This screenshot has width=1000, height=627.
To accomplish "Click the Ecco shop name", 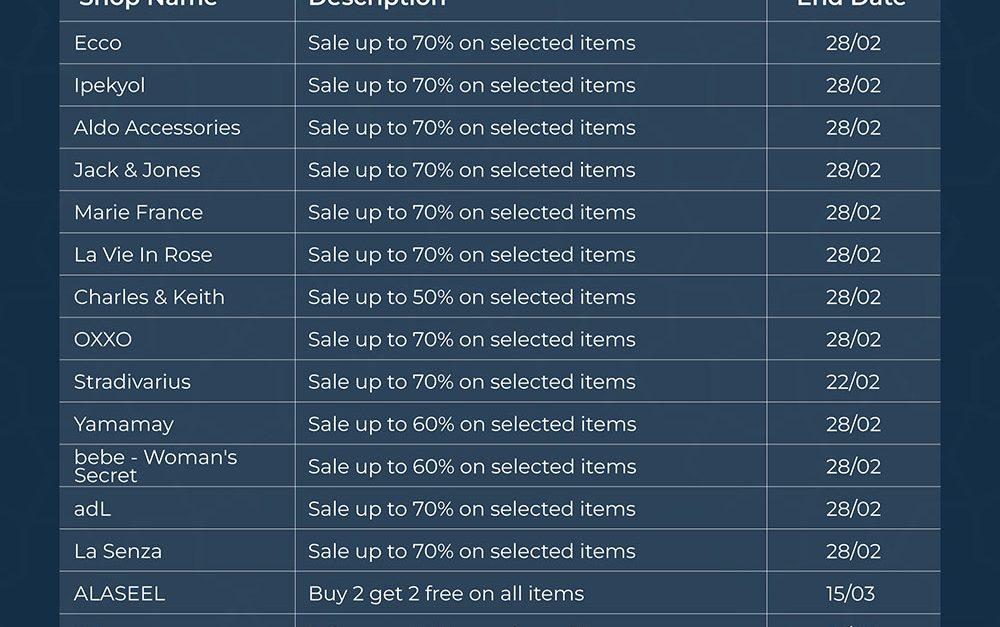I will point(98,43).
